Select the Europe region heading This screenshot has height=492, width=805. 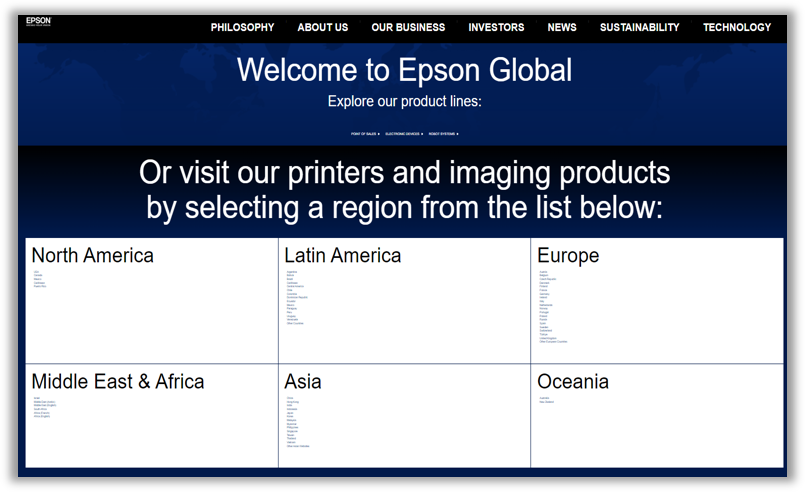568,256
